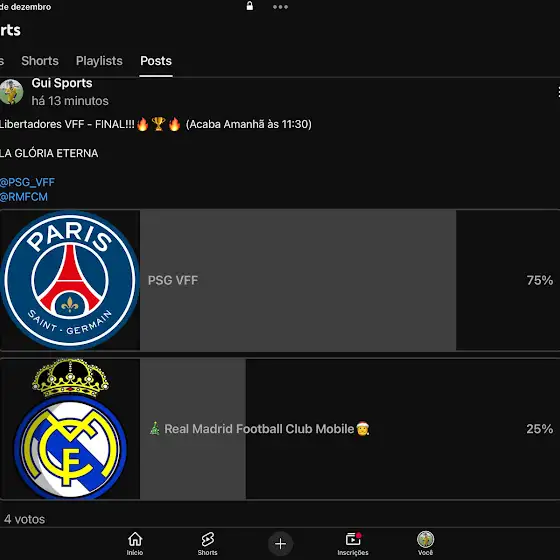
Task: Click the Gui Sports avatar picture
Action: 11,92
